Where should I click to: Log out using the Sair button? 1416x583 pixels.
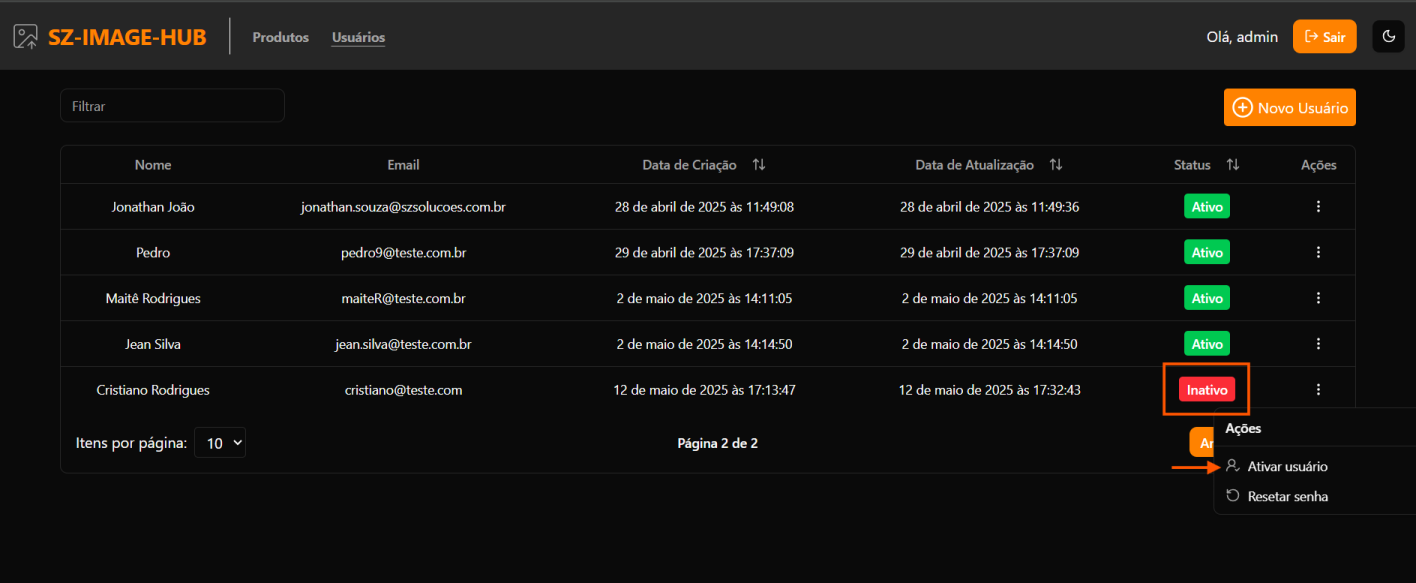coord(1324,37)
